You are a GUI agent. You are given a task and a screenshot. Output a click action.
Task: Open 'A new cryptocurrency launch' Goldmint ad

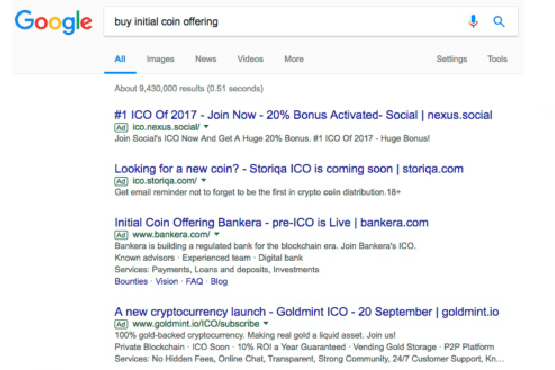click(307, 312)
